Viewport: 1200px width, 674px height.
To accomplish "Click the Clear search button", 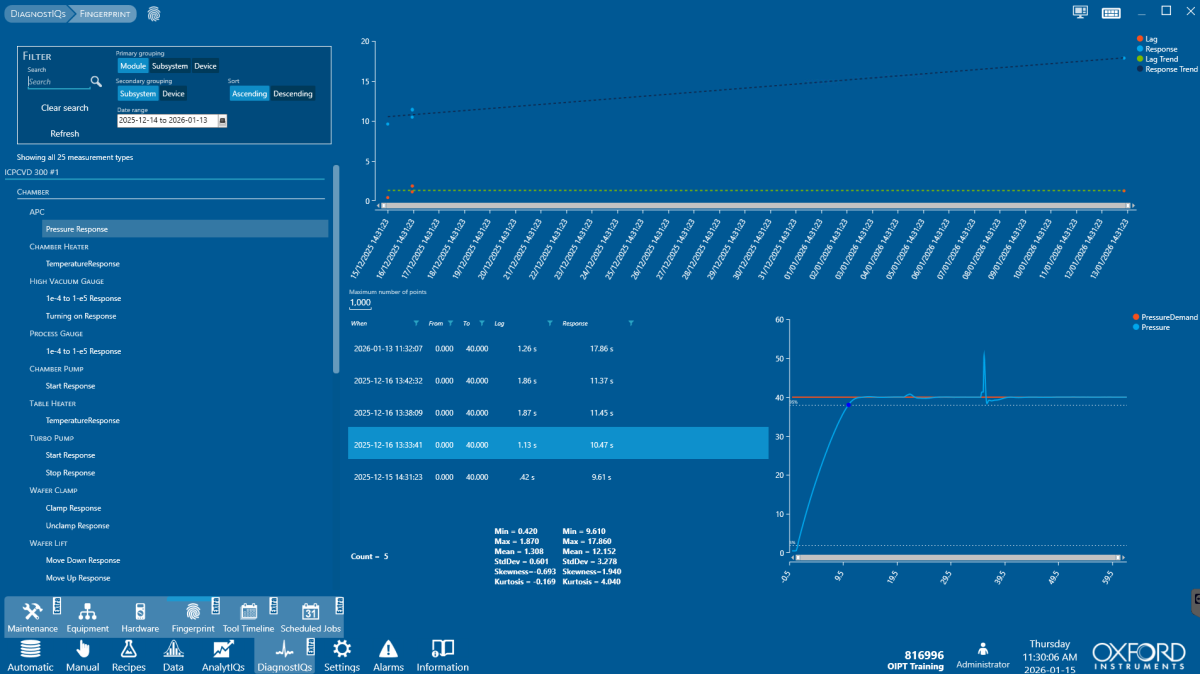I will tap(65, 108).
